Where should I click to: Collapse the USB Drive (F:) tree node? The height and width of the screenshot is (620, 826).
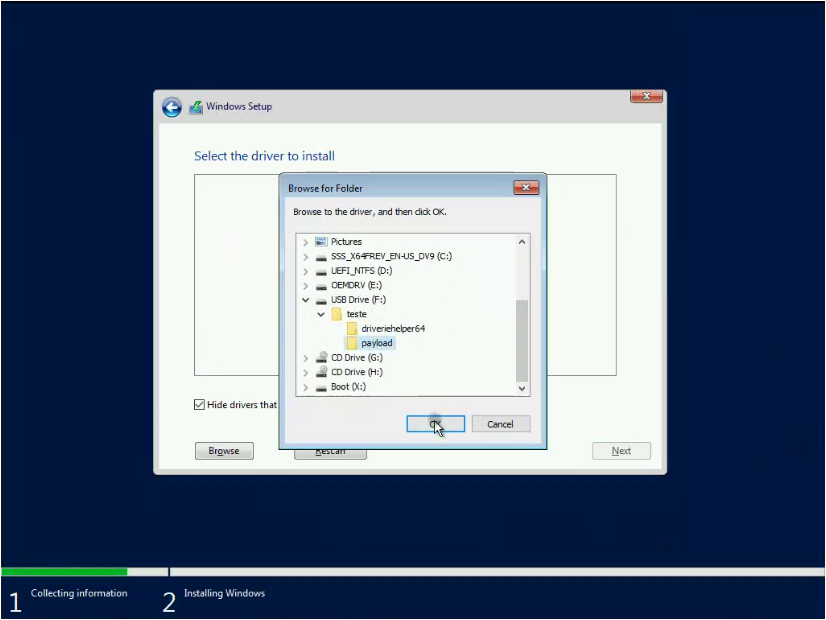(306, 299)
